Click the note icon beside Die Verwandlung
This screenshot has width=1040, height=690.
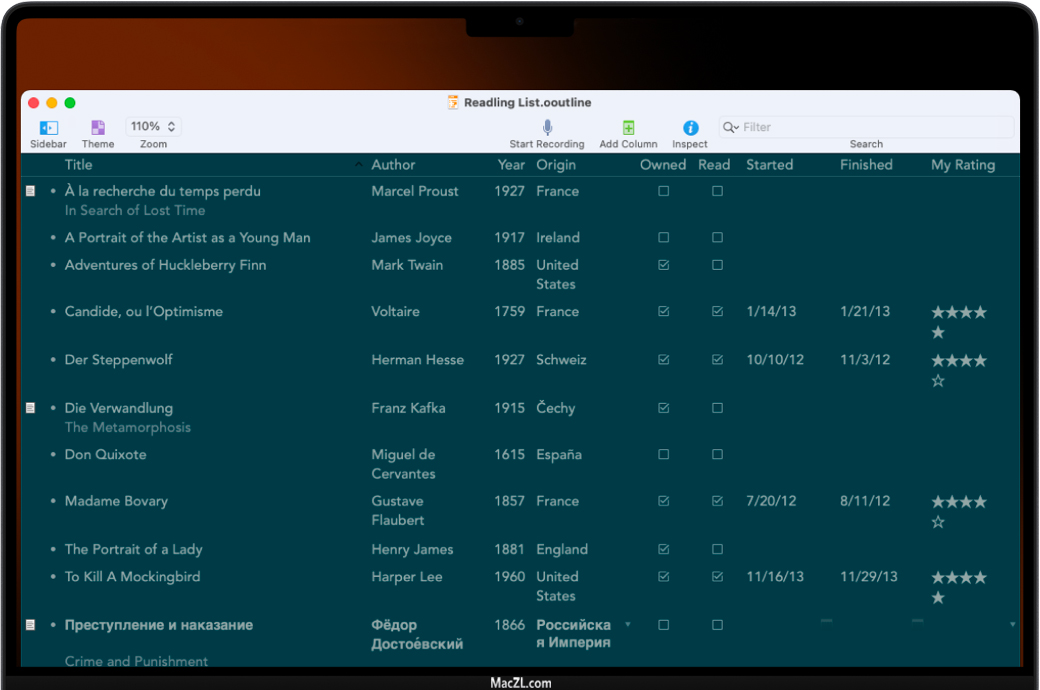(30, 408)
